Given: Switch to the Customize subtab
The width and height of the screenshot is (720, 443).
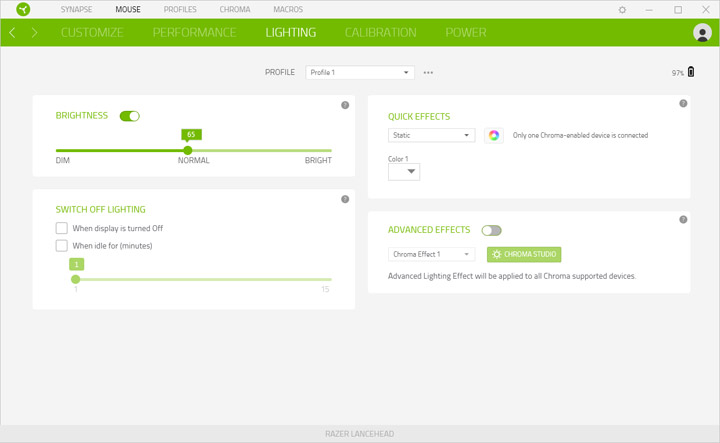Looking at the screenshot, I should tap(92, 33).
